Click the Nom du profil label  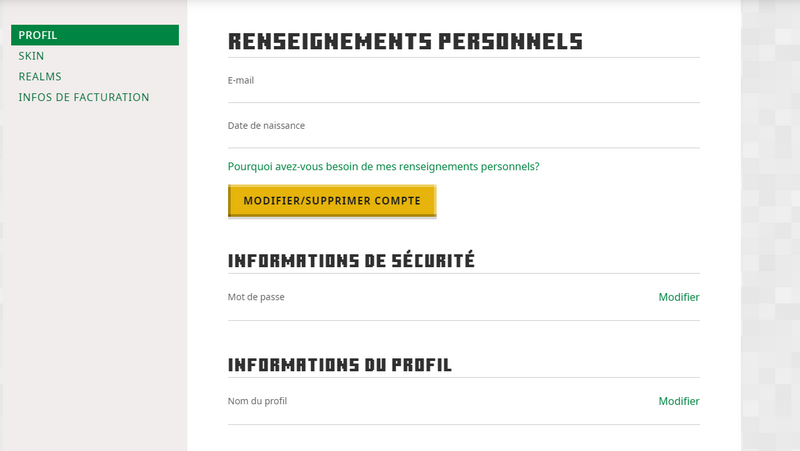(x=258, y=401)
